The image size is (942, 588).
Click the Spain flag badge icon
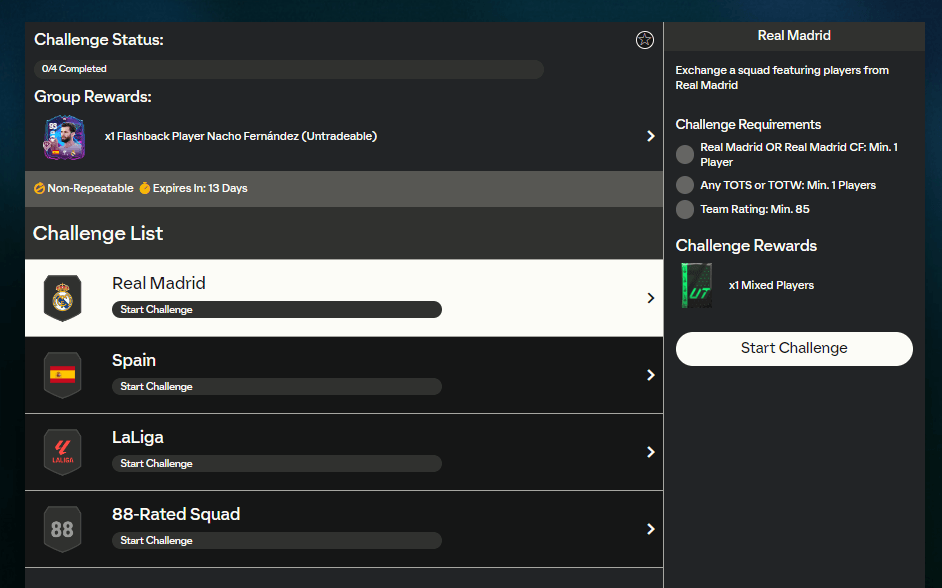[62, 375]
